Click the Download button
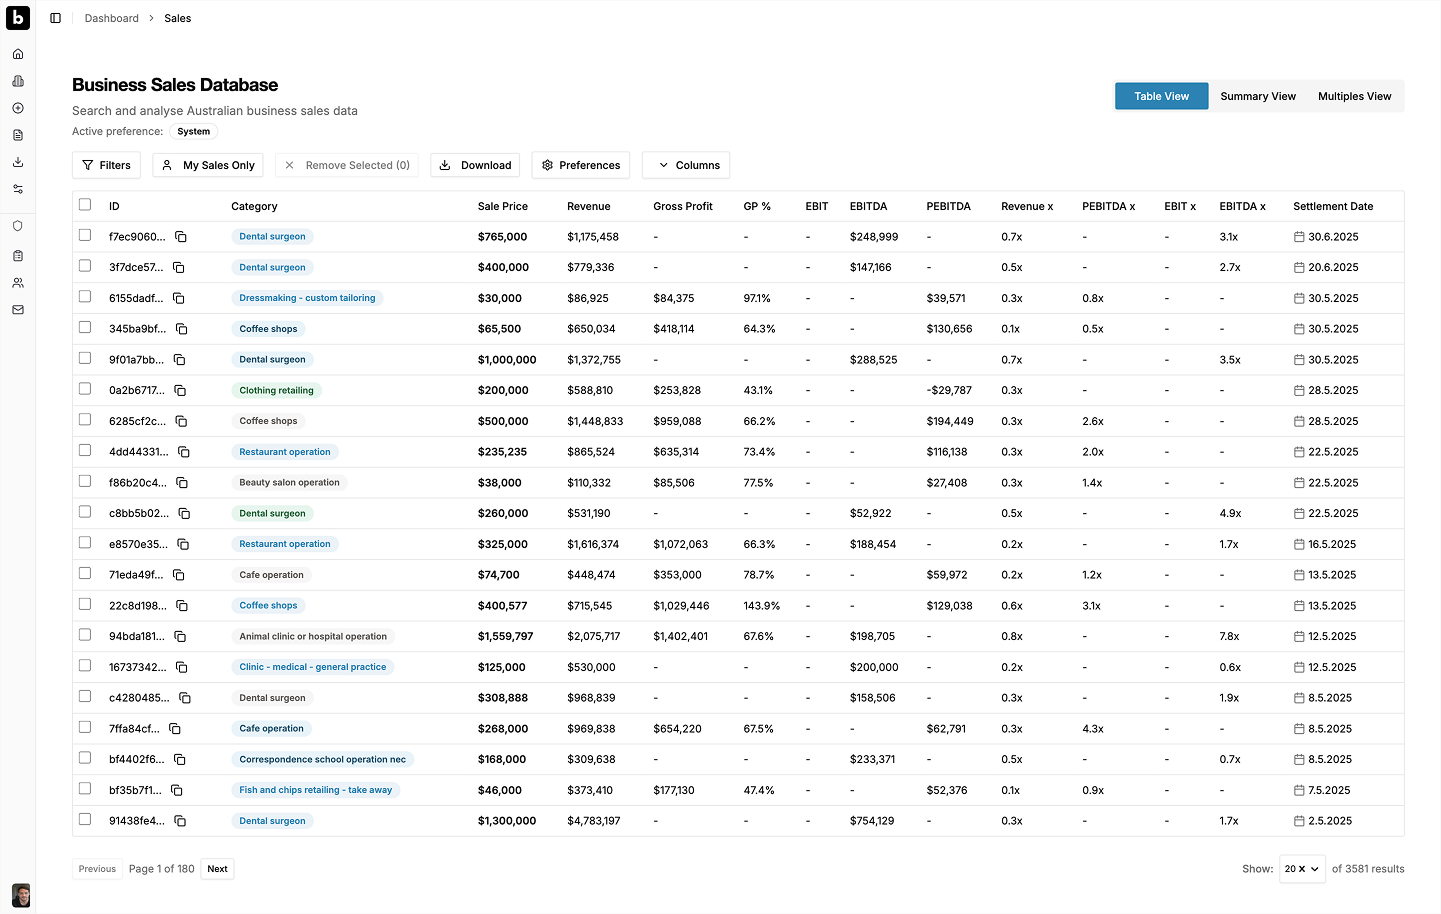 click(x=475, y=165)
